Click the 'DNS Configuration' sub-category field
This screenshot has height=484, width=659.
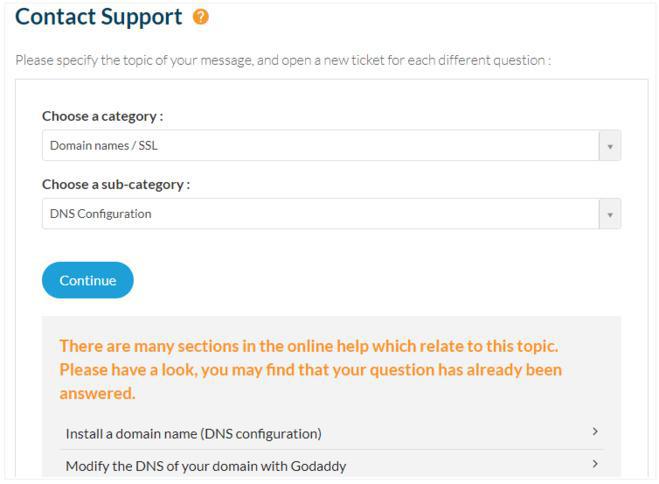point(320,214)
